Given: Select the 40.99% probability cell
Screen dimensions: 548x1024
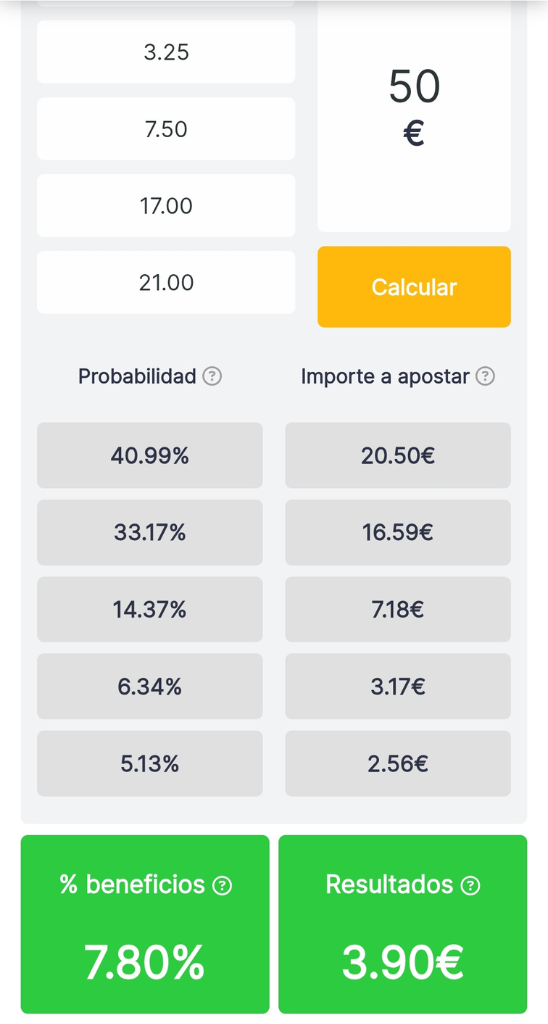Looking at the screenshot, I should click(150, 455).
